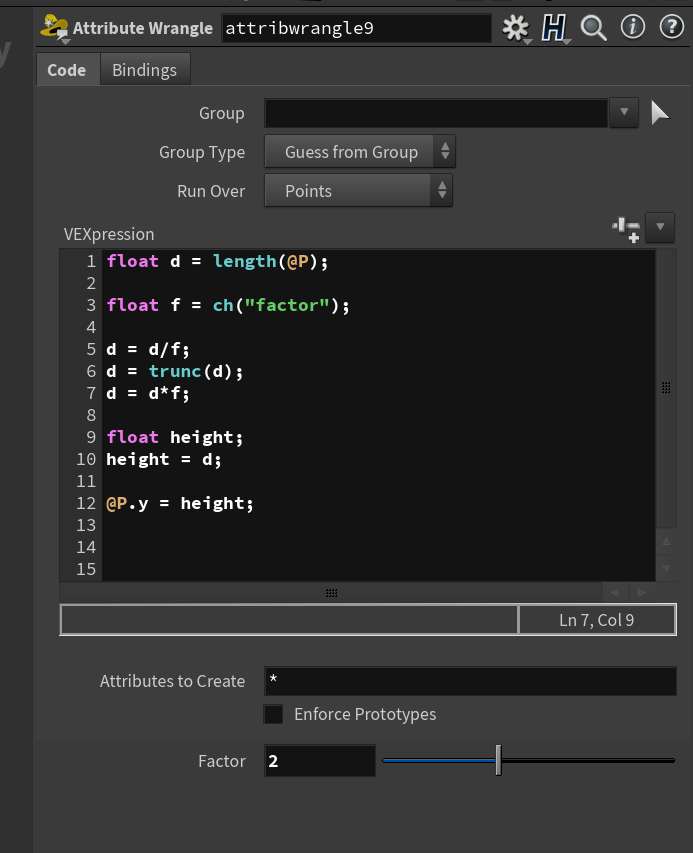The width and height of the screenshot is (693, 853).
Task: Click the Group input field
Action: point(436,113)
